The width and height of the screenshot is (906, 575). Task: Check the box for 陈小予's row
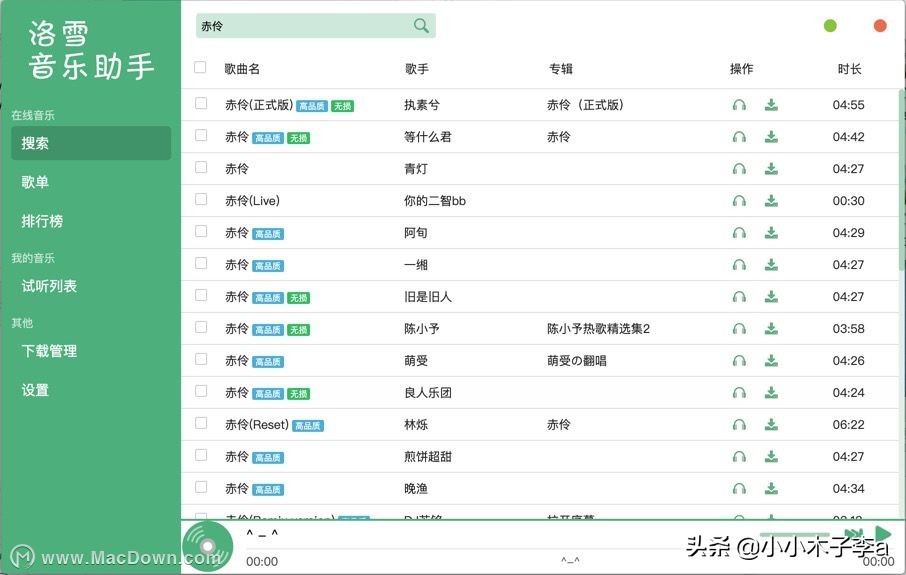201,327
